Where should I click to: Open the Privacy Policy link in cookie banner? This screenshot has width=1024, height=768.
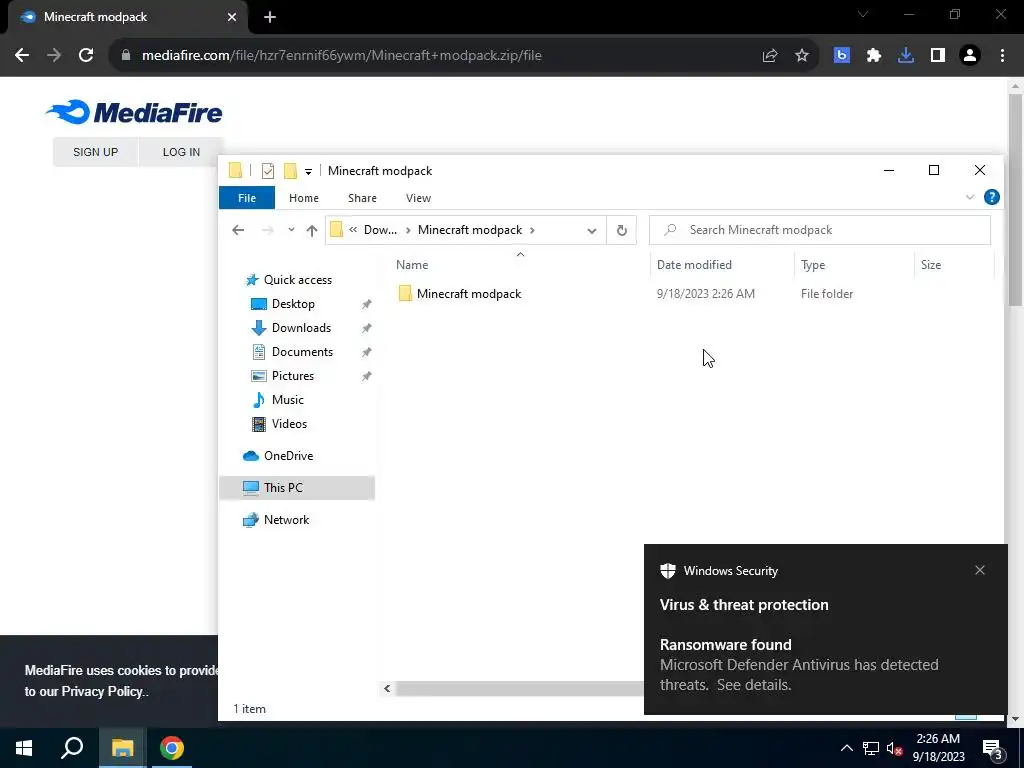click(x=102, y=692)
